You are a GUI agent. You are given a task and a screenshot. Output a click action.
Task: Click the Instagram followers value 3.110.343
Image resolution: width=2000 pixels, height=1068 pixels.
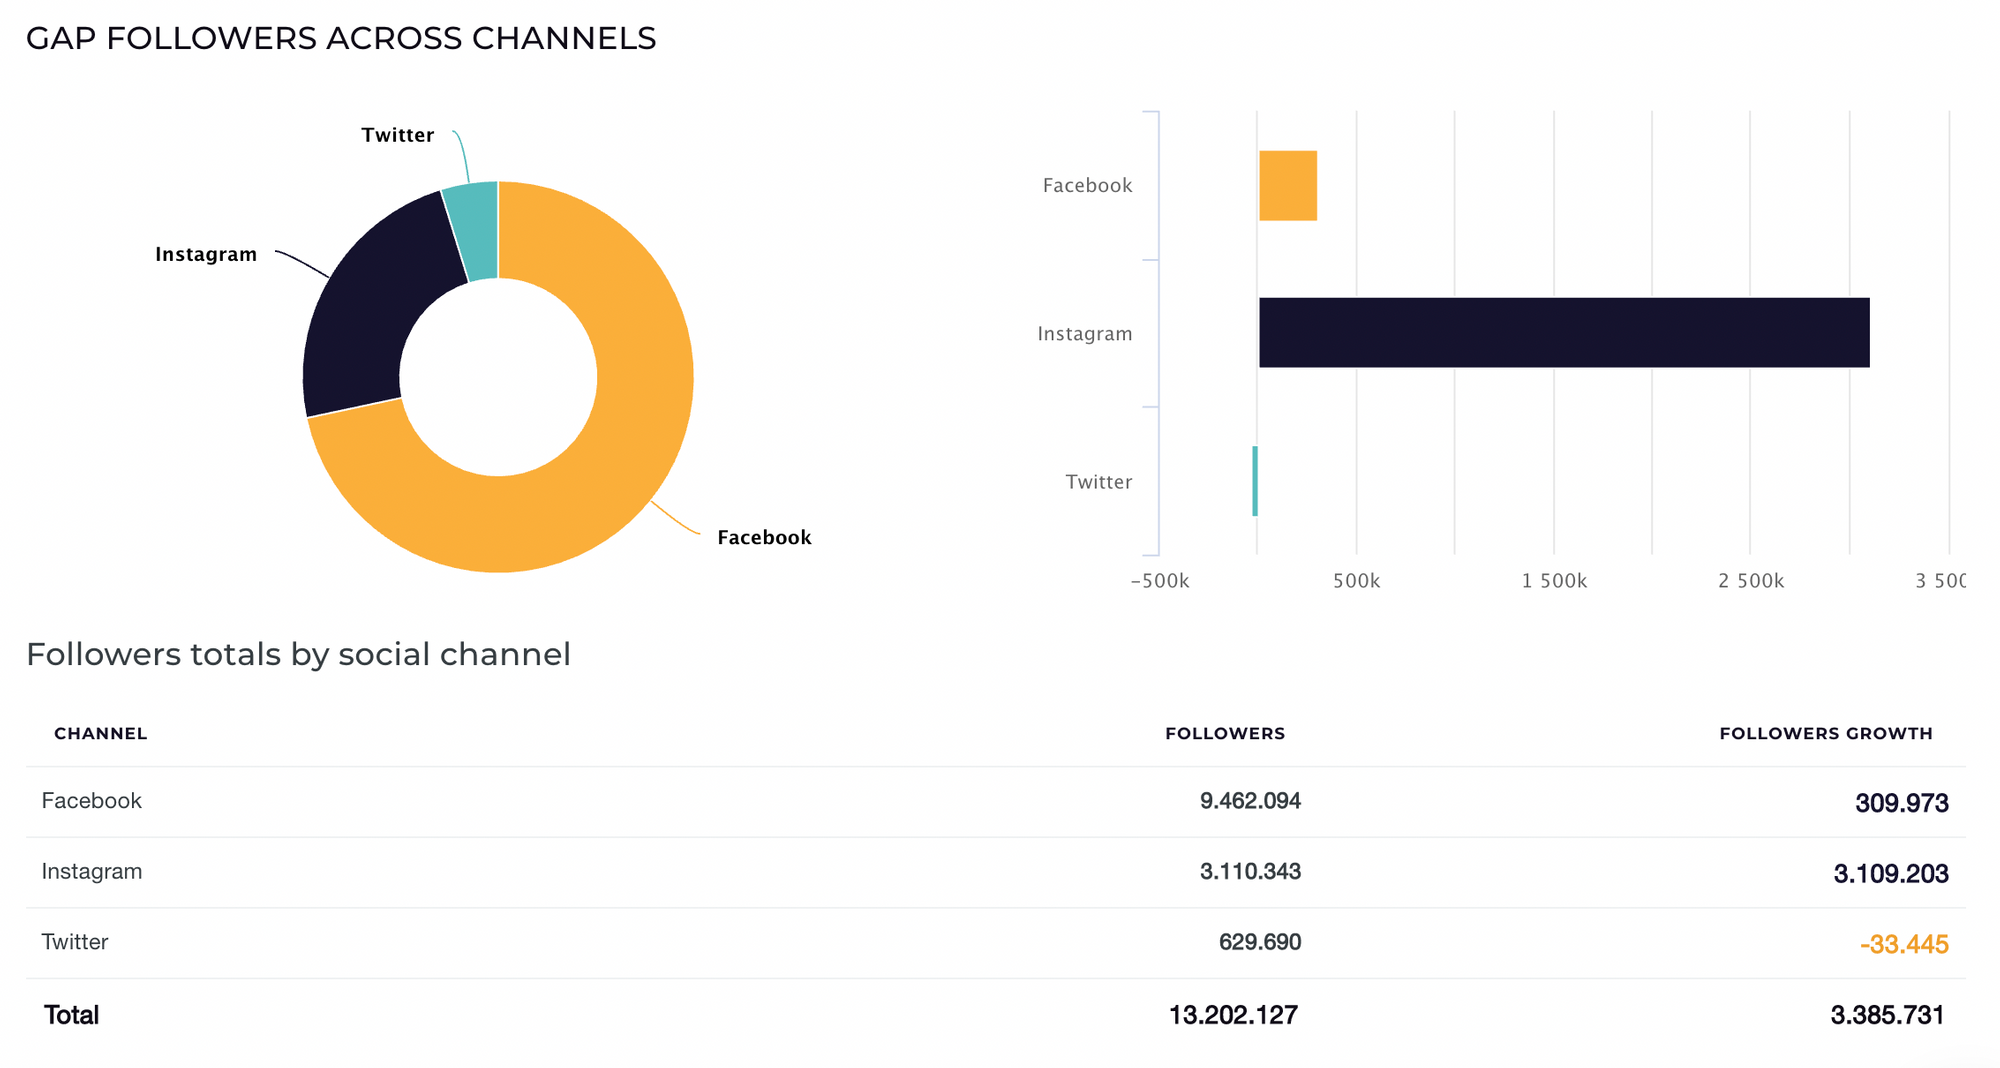[x=1250, y=871]
